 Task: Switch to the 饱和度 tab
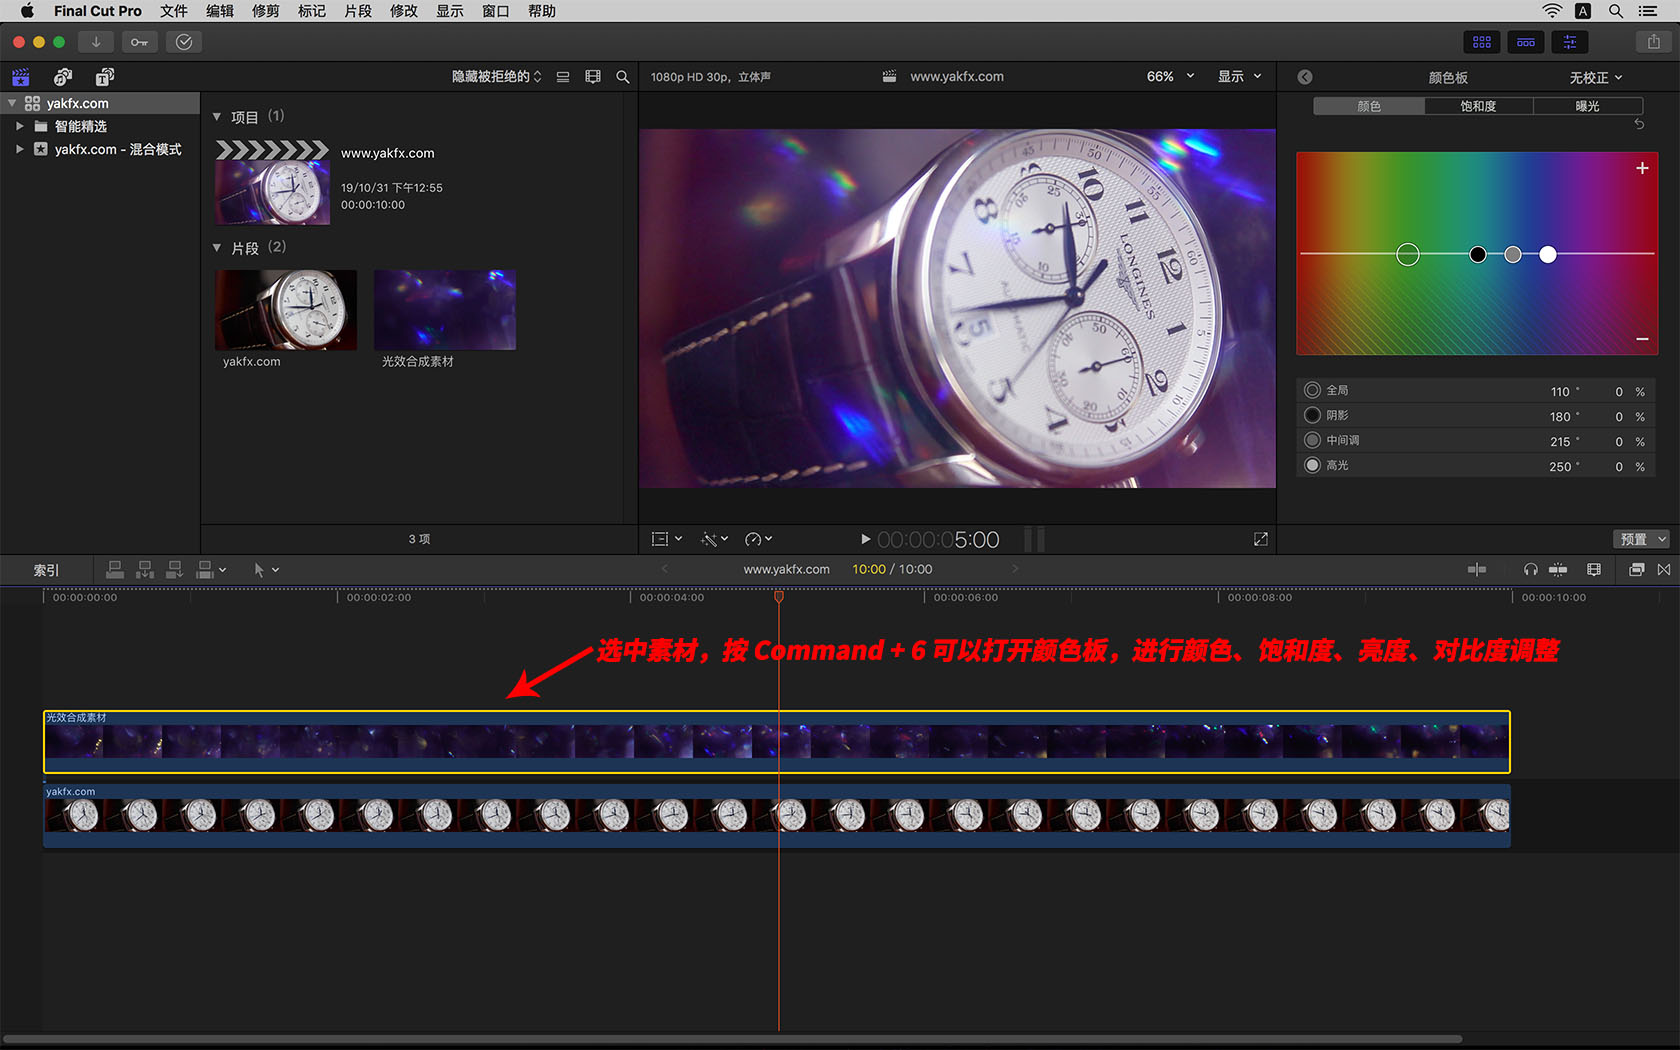coord(1478,106)
